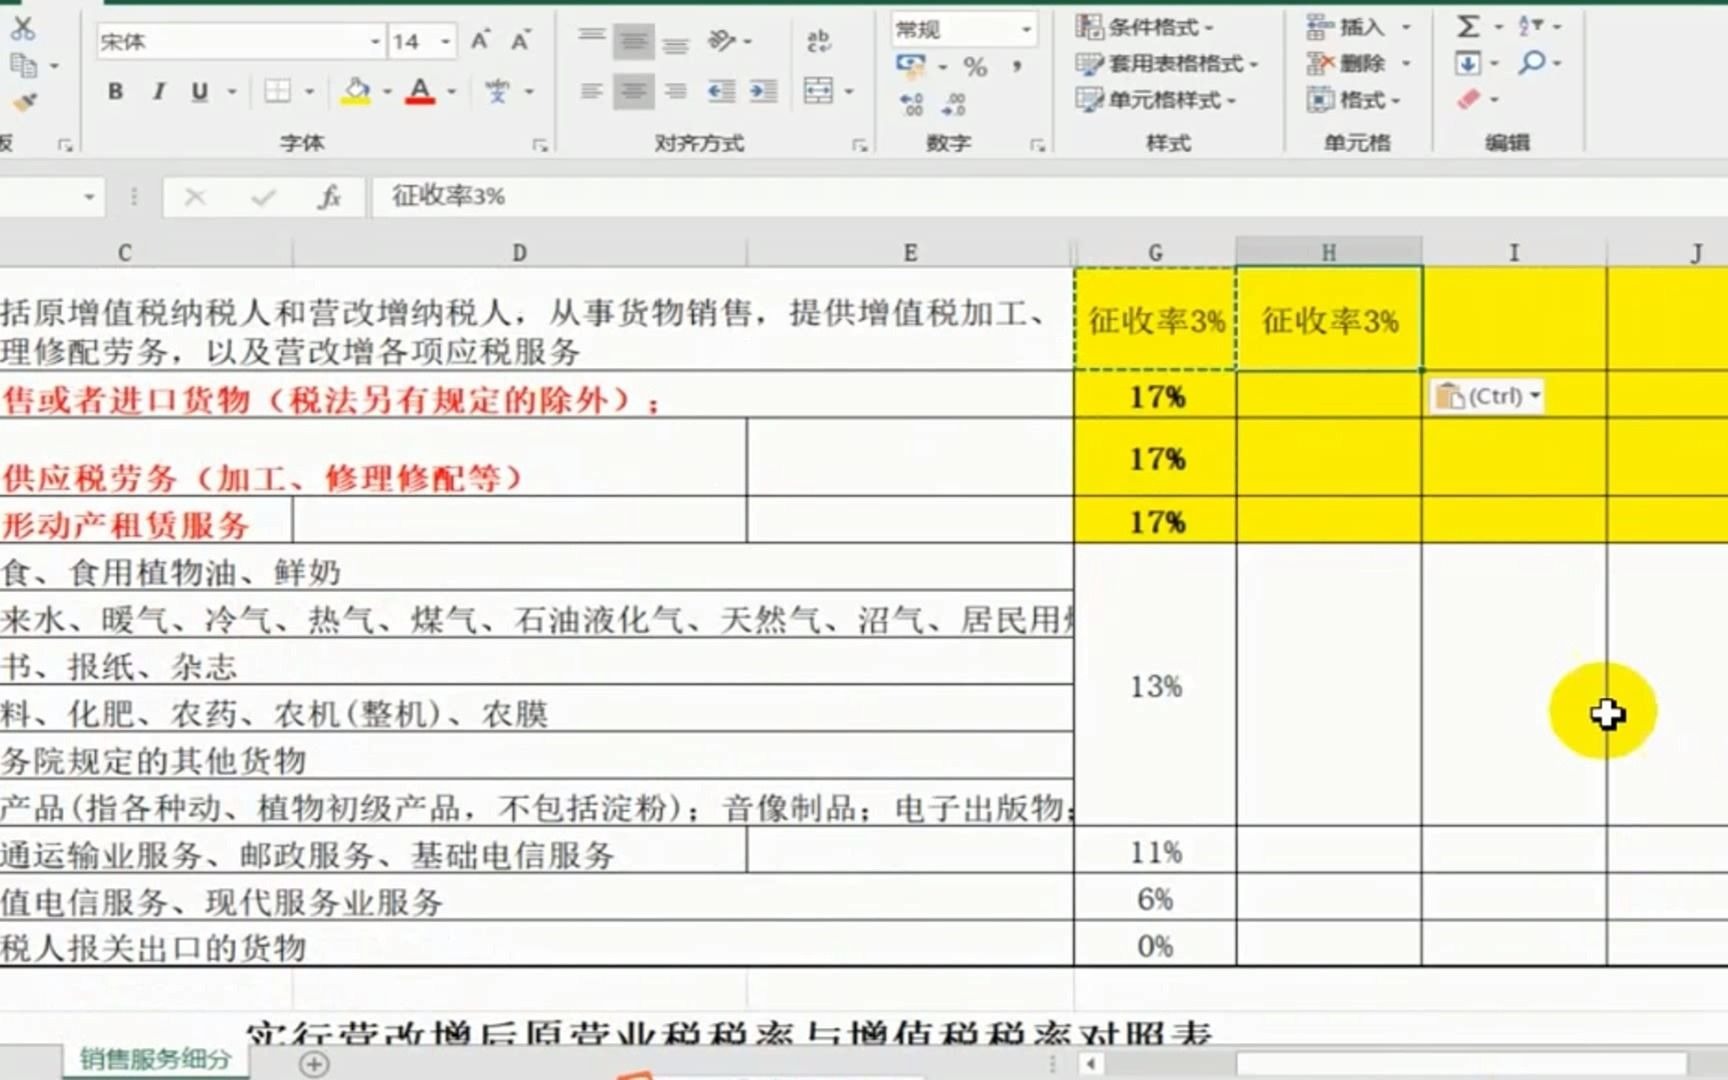The image size is (1728, 1080).
Task: Click the Clear eraser icon
Action: tap(1467, 100)
